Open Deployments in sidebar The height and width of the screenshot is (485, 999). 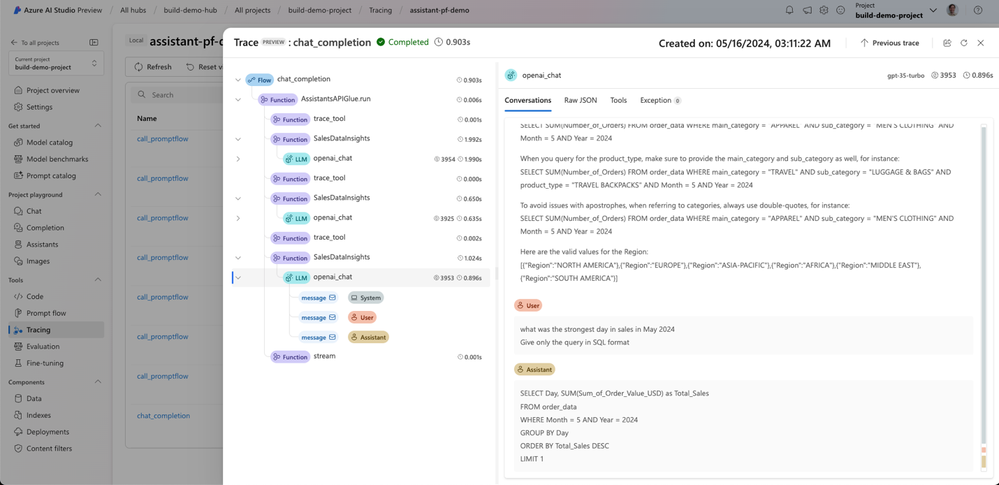point(48,432)
